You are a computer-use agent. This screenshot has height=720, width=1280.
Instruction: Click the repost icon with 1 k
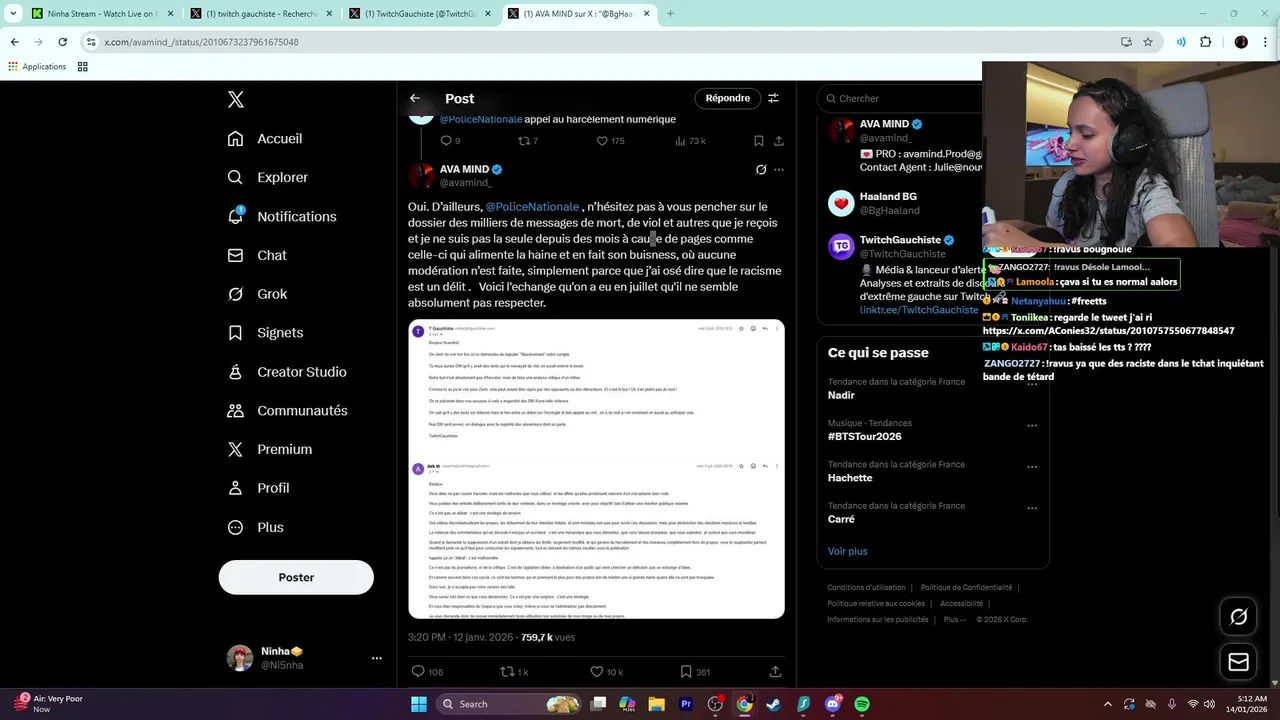coord(507,672)
